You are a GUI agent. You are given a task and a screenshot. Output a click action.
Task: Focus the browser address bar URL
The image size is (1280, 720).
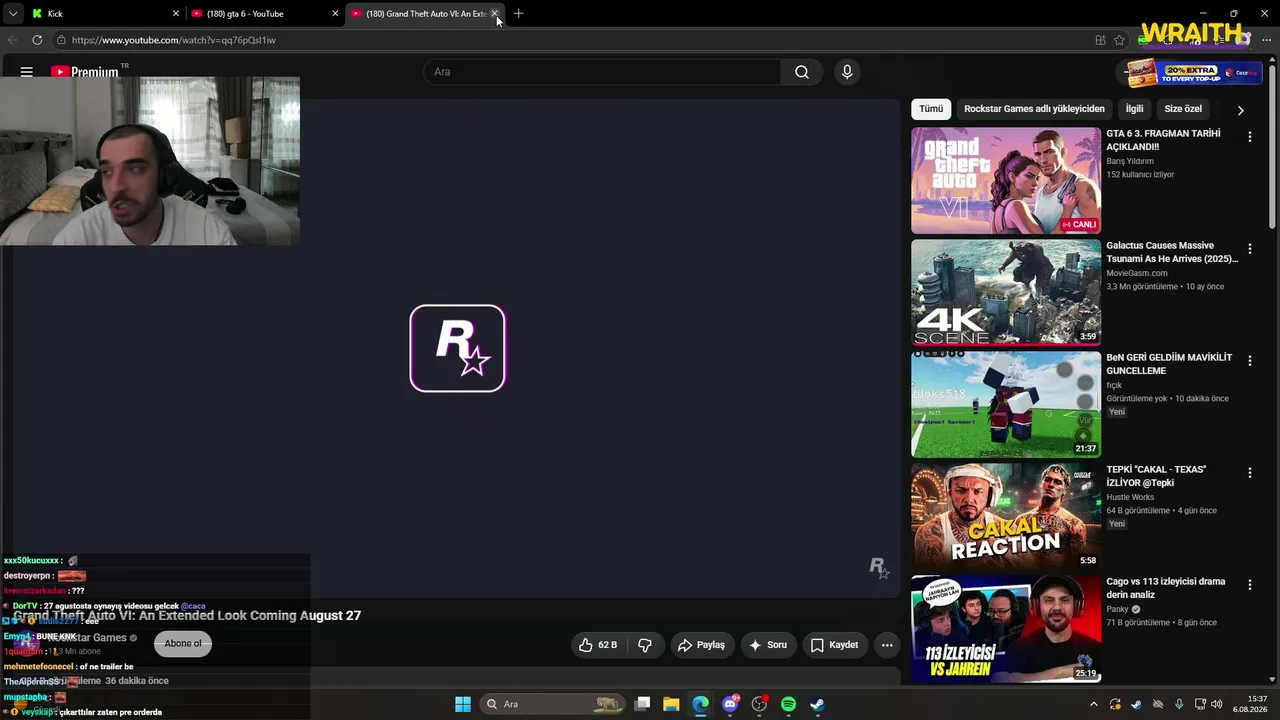click(x=173, y=40)
